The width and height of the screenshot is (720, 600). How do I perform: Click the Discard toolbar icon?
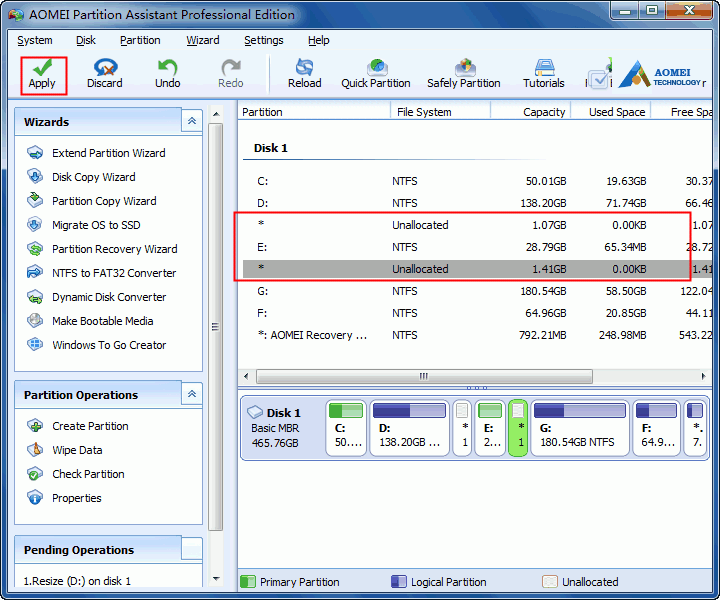coord(104,74)
